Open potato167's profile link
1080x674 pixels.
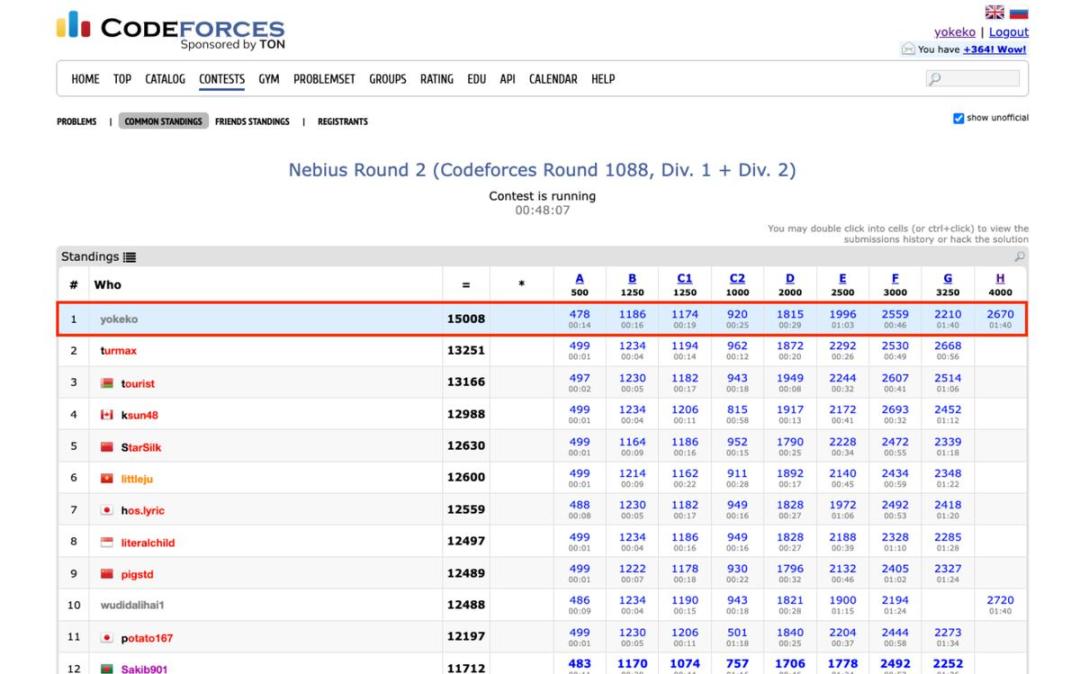pyautogui.click(x=147, y=638)
